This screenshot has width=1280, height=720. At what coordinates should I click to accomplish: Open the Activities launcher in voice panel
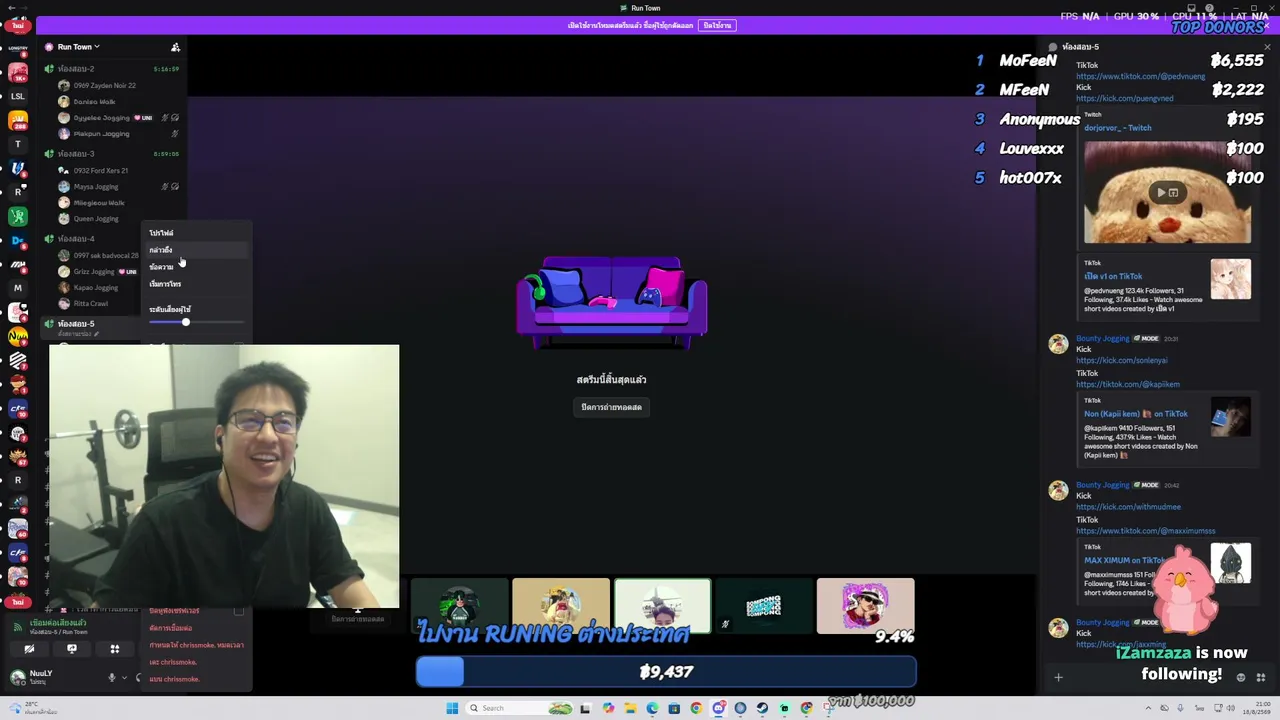coord(115,649)
